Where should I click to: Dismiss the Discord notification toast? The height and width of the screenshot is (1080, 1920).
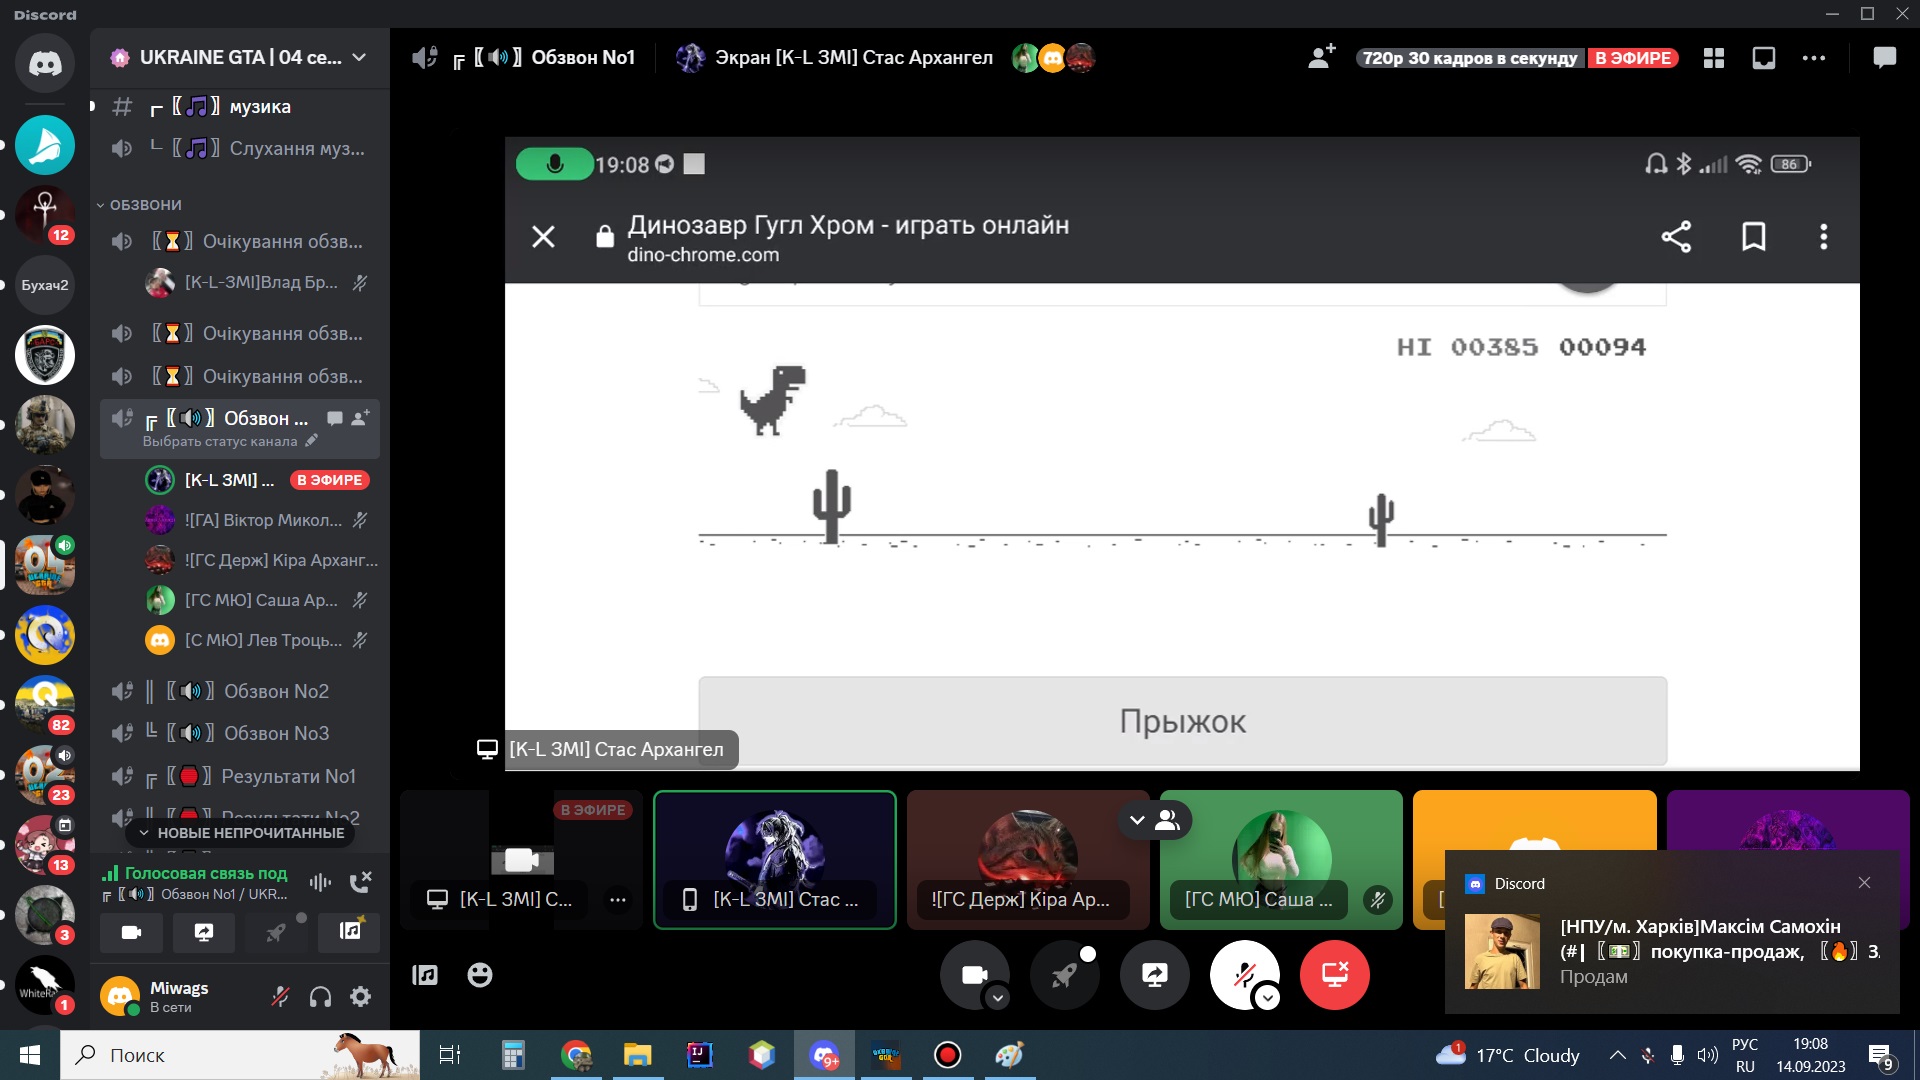1864,883
